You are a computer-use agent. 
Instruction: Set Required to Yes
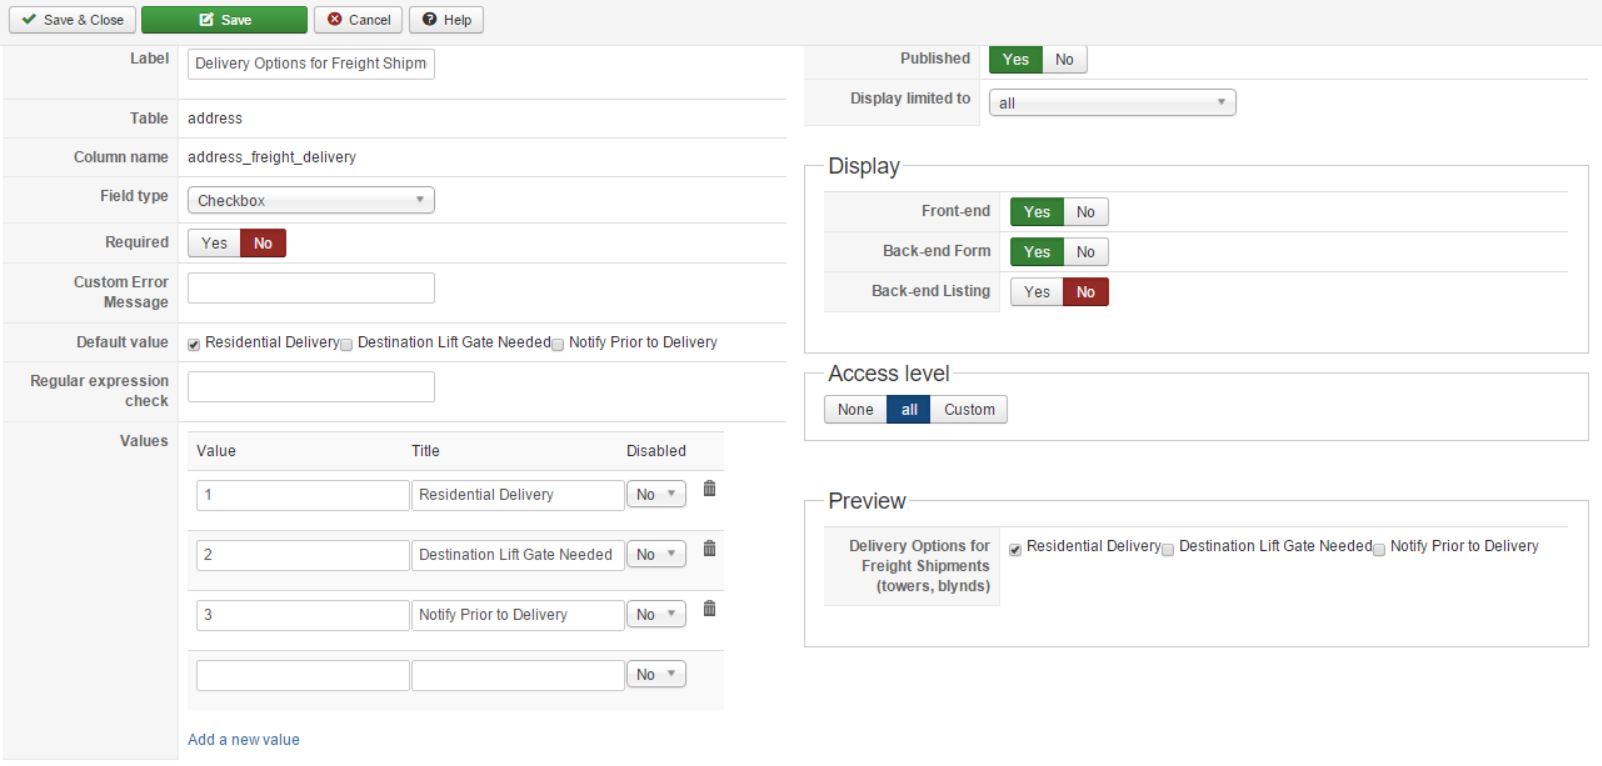click(214, 243)
